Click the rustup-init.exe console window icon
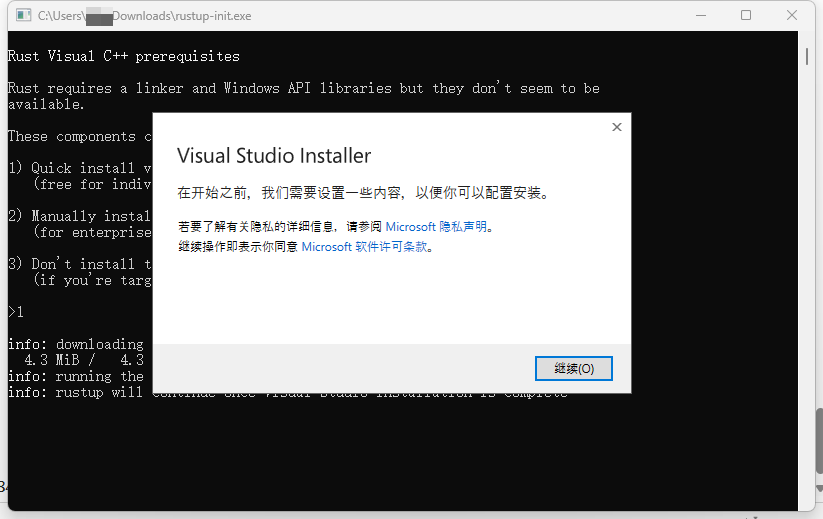Viewport: 823px width, 519px height. tap(23, 15)
